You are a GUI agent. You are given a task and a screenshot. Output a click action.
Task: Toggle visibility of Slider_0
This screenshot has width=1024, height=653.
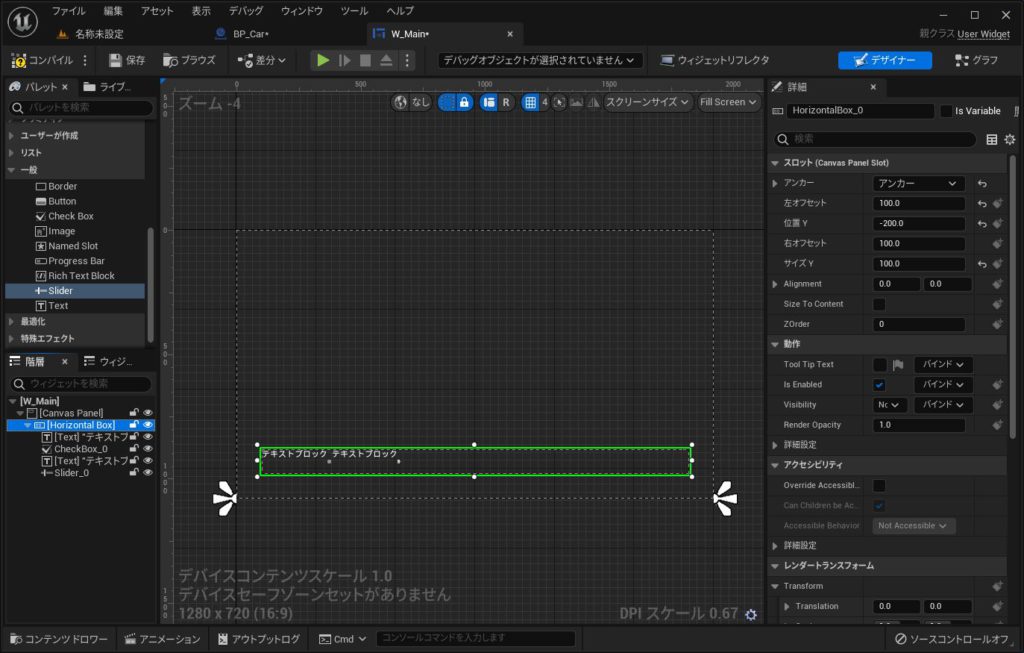[x=148, y=472]
